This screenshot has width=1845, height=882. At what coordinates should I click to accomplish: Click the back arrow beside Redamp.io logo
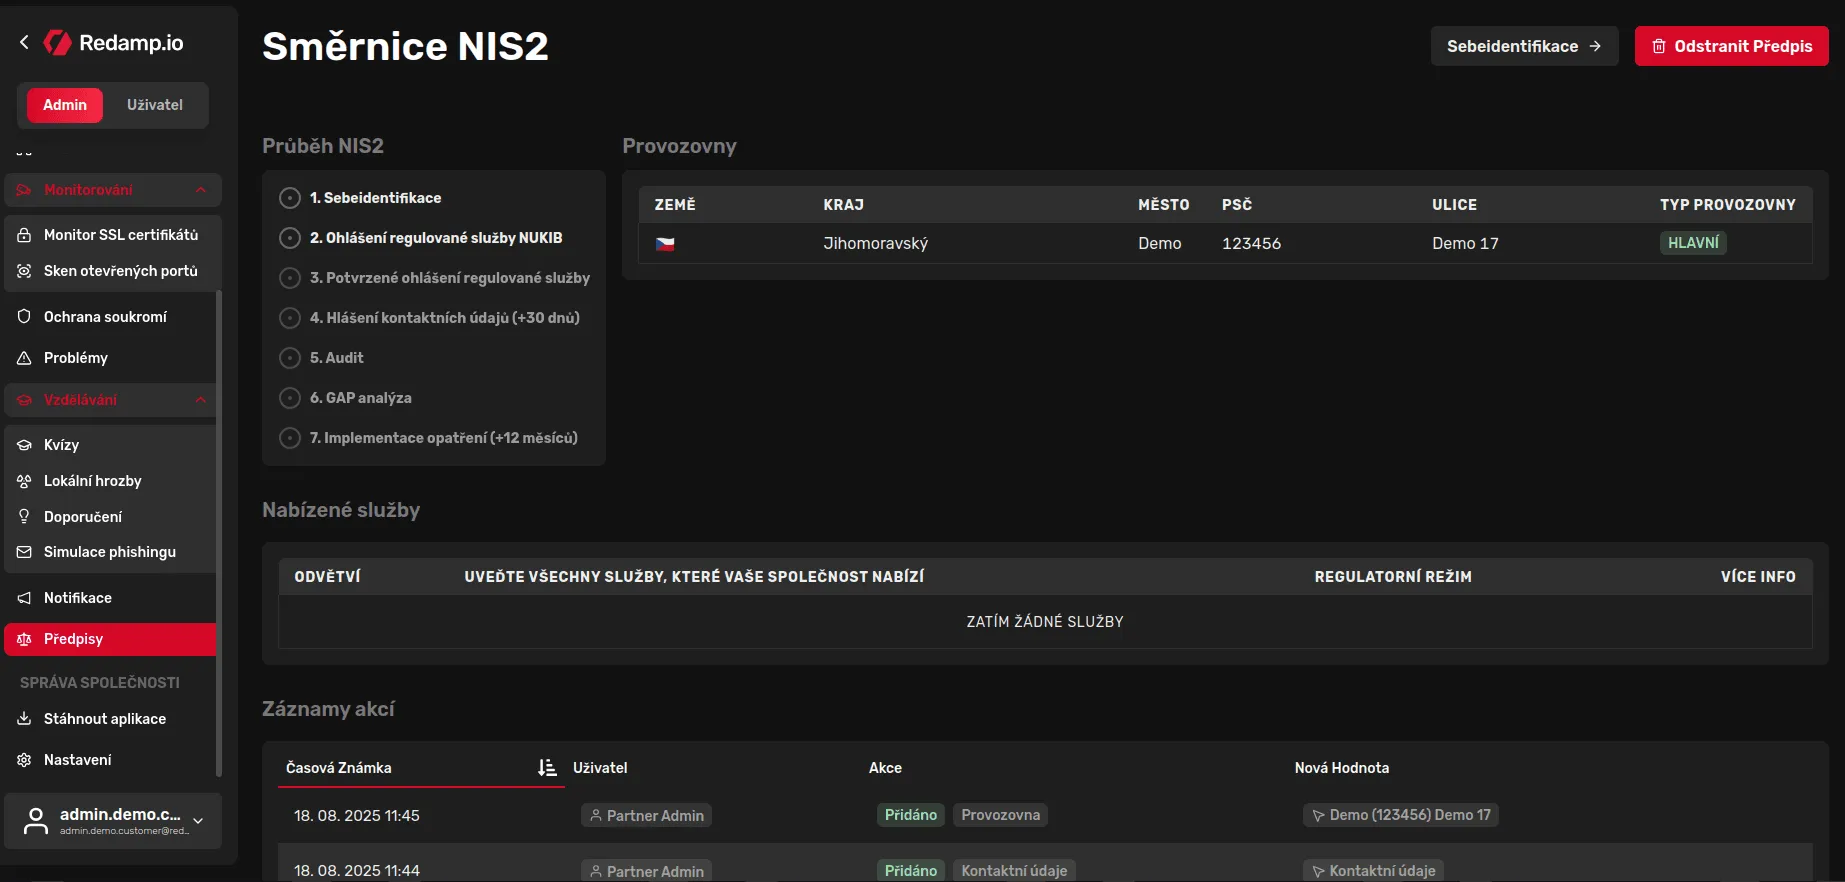coord(24,42)
